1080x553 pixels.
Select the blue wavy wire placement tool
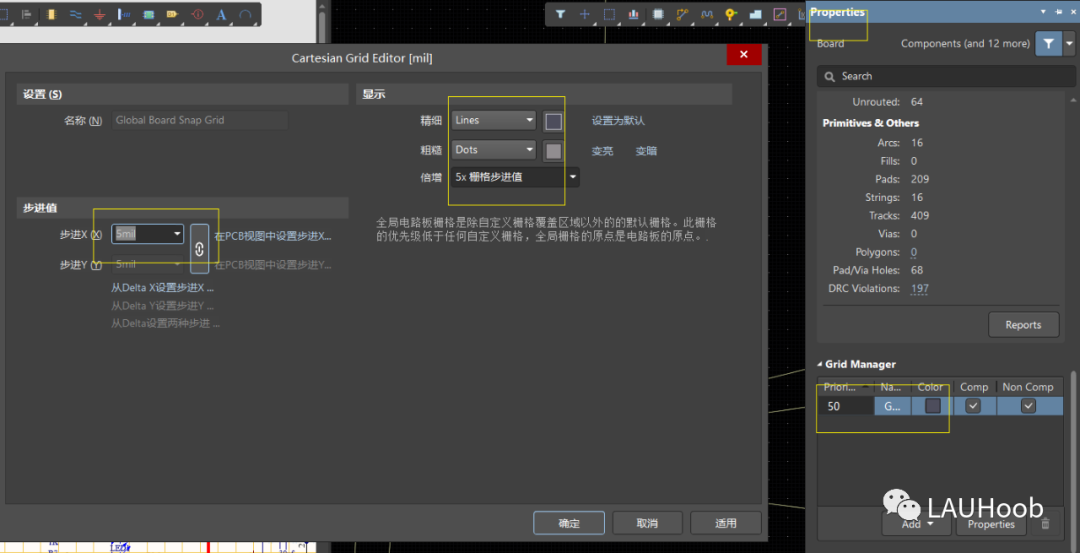[76, 14]
